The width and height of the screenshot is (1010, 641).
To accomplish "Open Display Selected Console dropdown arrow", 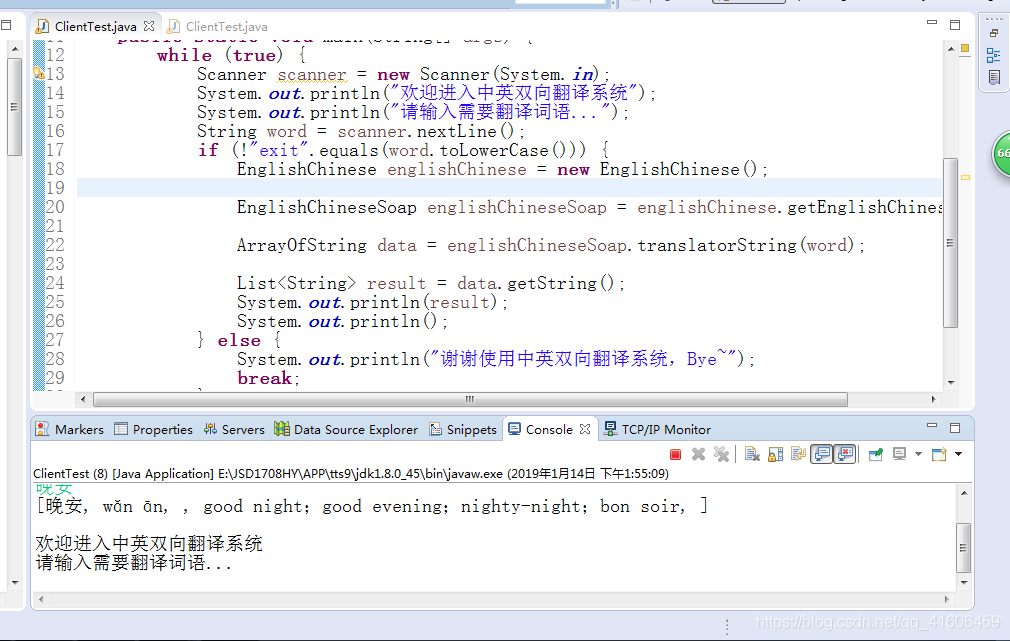I will (918, 454).
